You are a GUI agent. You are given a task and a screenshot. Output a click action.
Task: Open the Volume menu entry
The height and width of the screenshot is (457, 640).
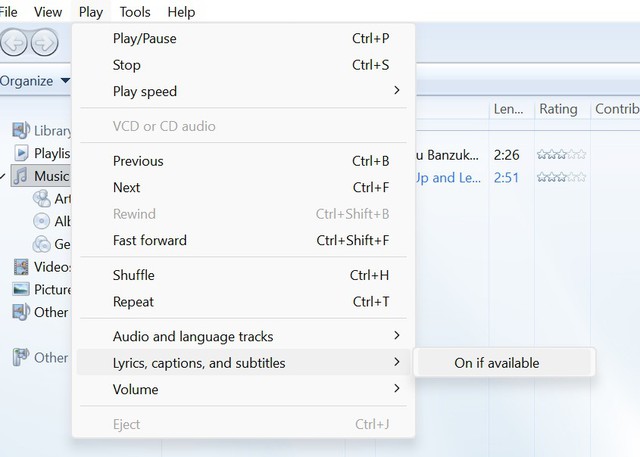click(243, 389)
